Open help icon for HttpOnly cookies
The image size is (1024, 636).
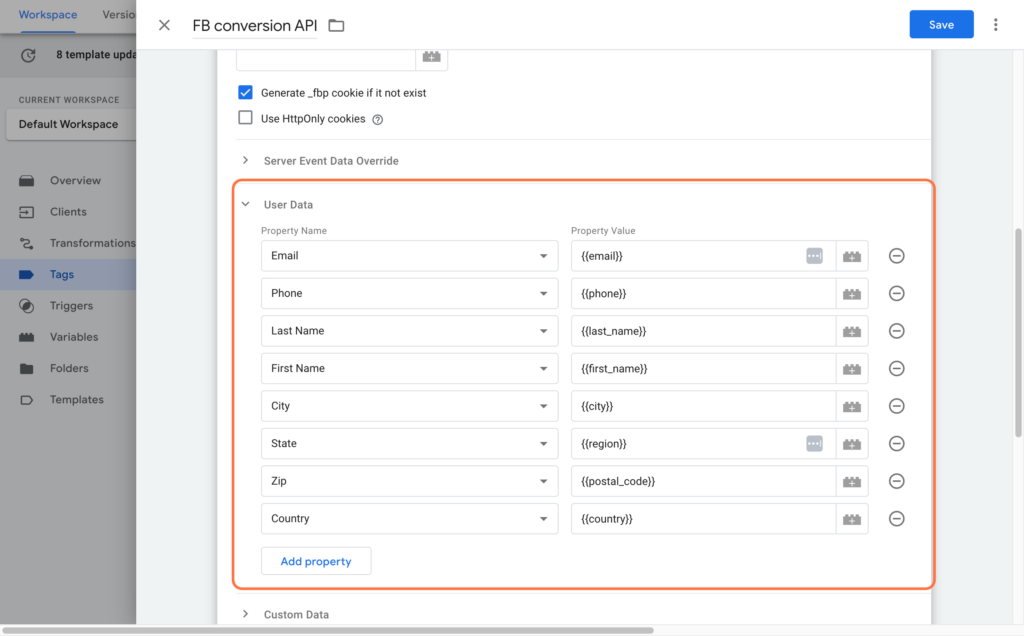pyautogui.click(x=377, y=119)
